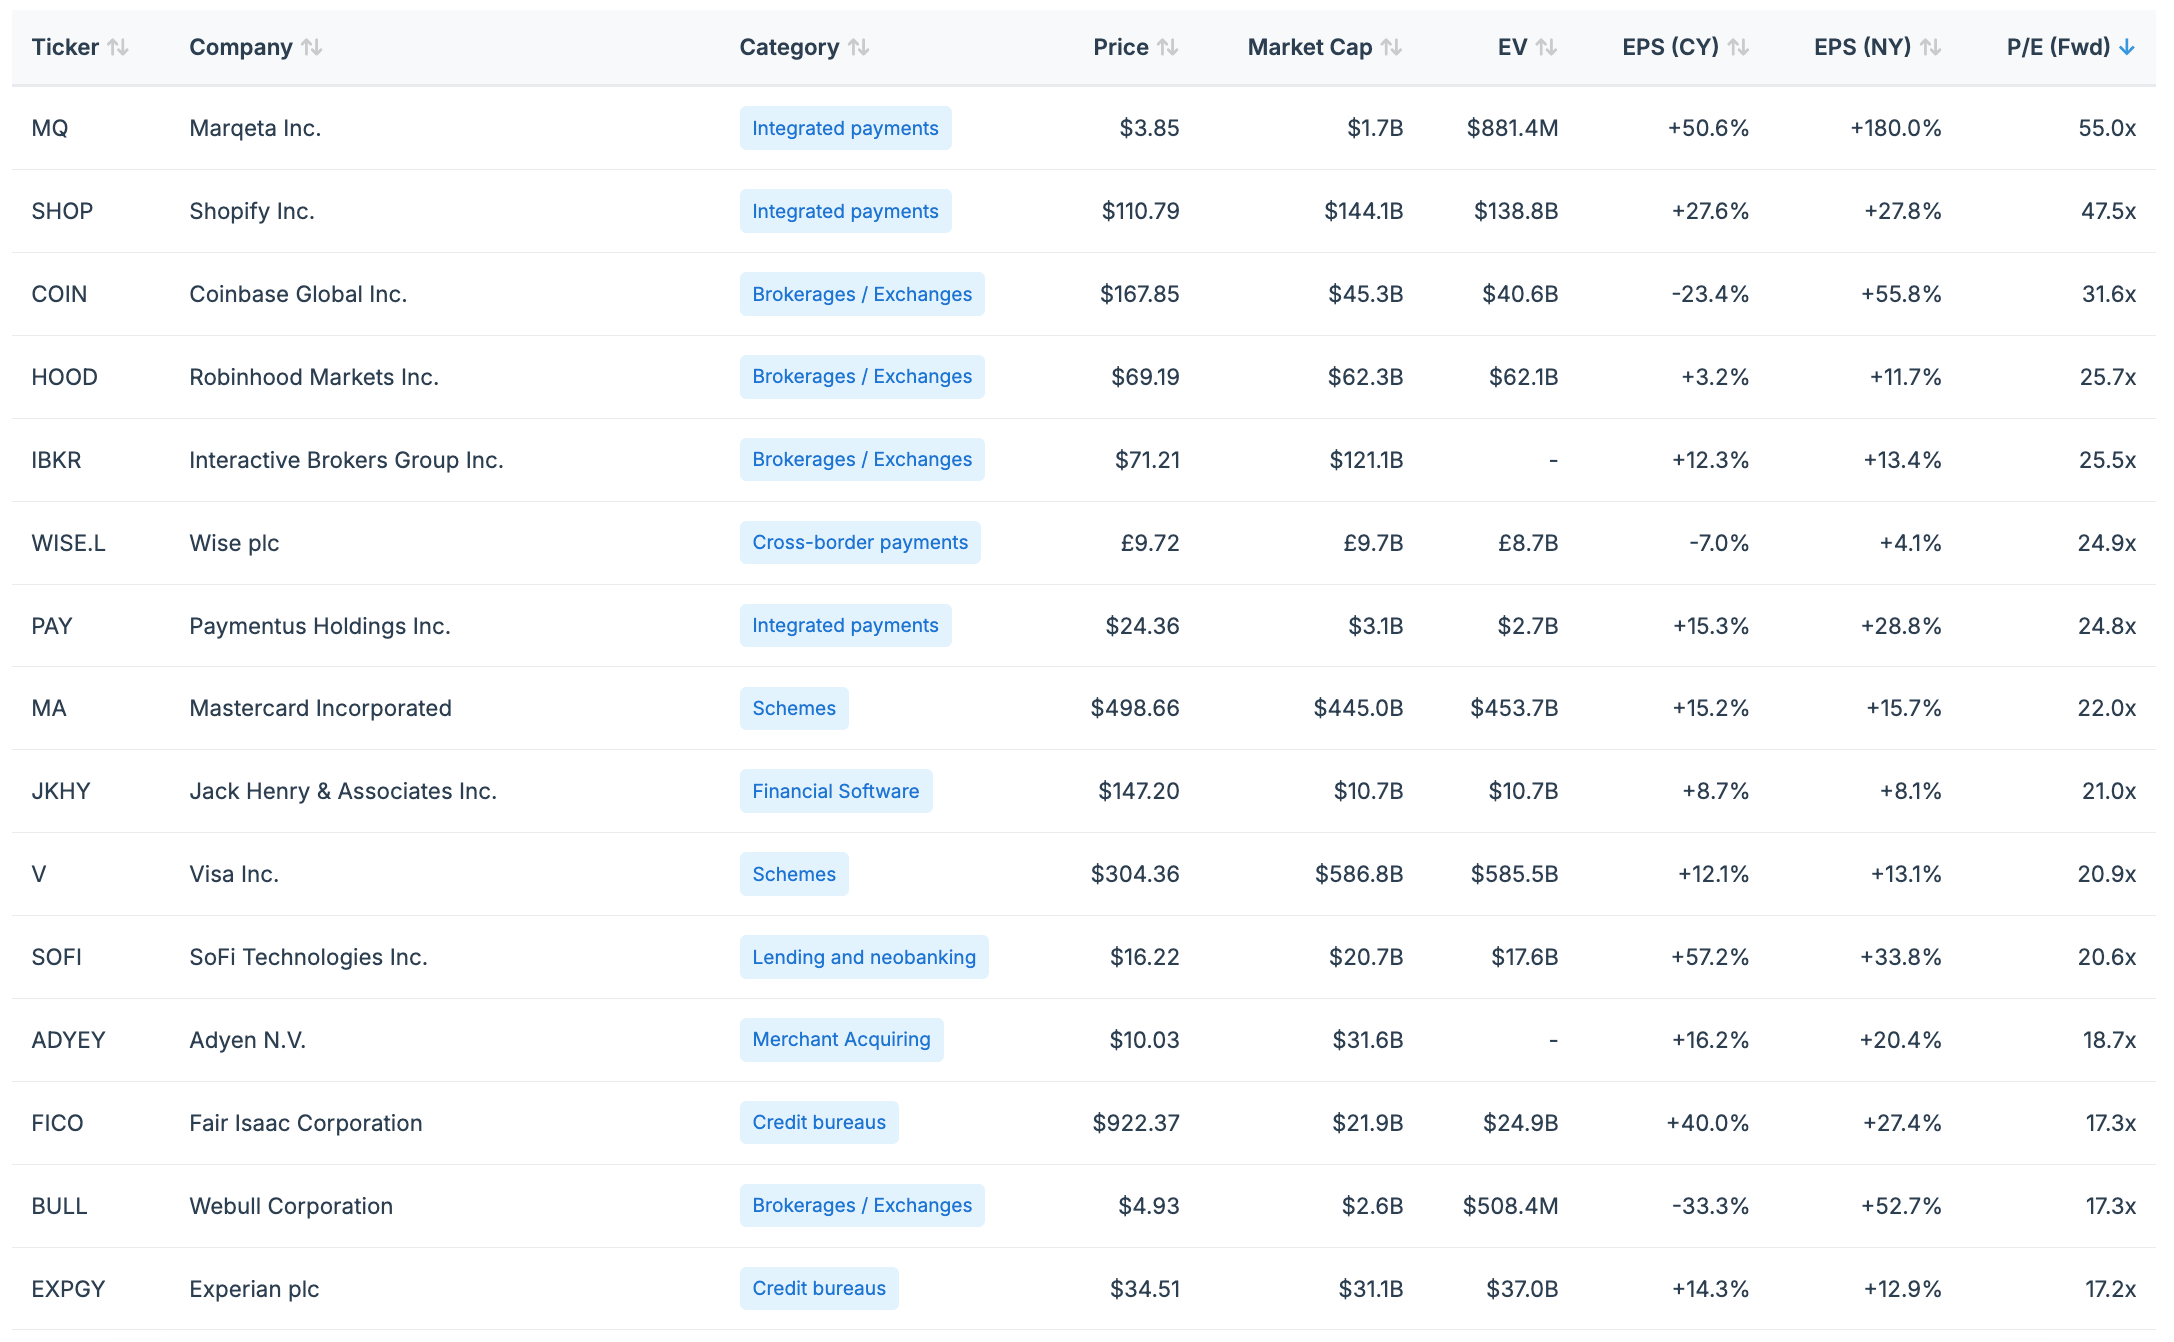Sort by Market Cap using arrows icon
Image resolution: width=2174 pixels, height=1342 pixels.
(1391, 47)
